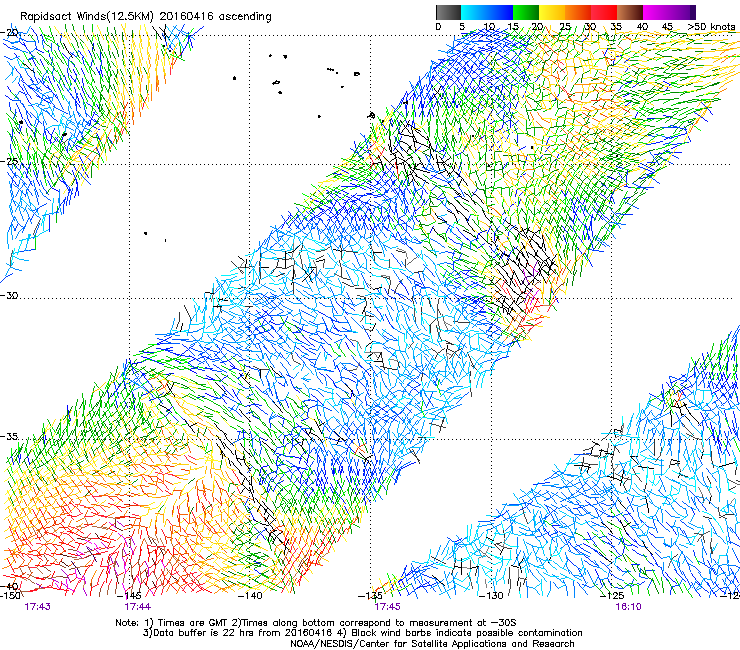The height and width of the screenshot is (650, 740).
Task: Click the '>50 knots' legend label
Action: [711, 27]
